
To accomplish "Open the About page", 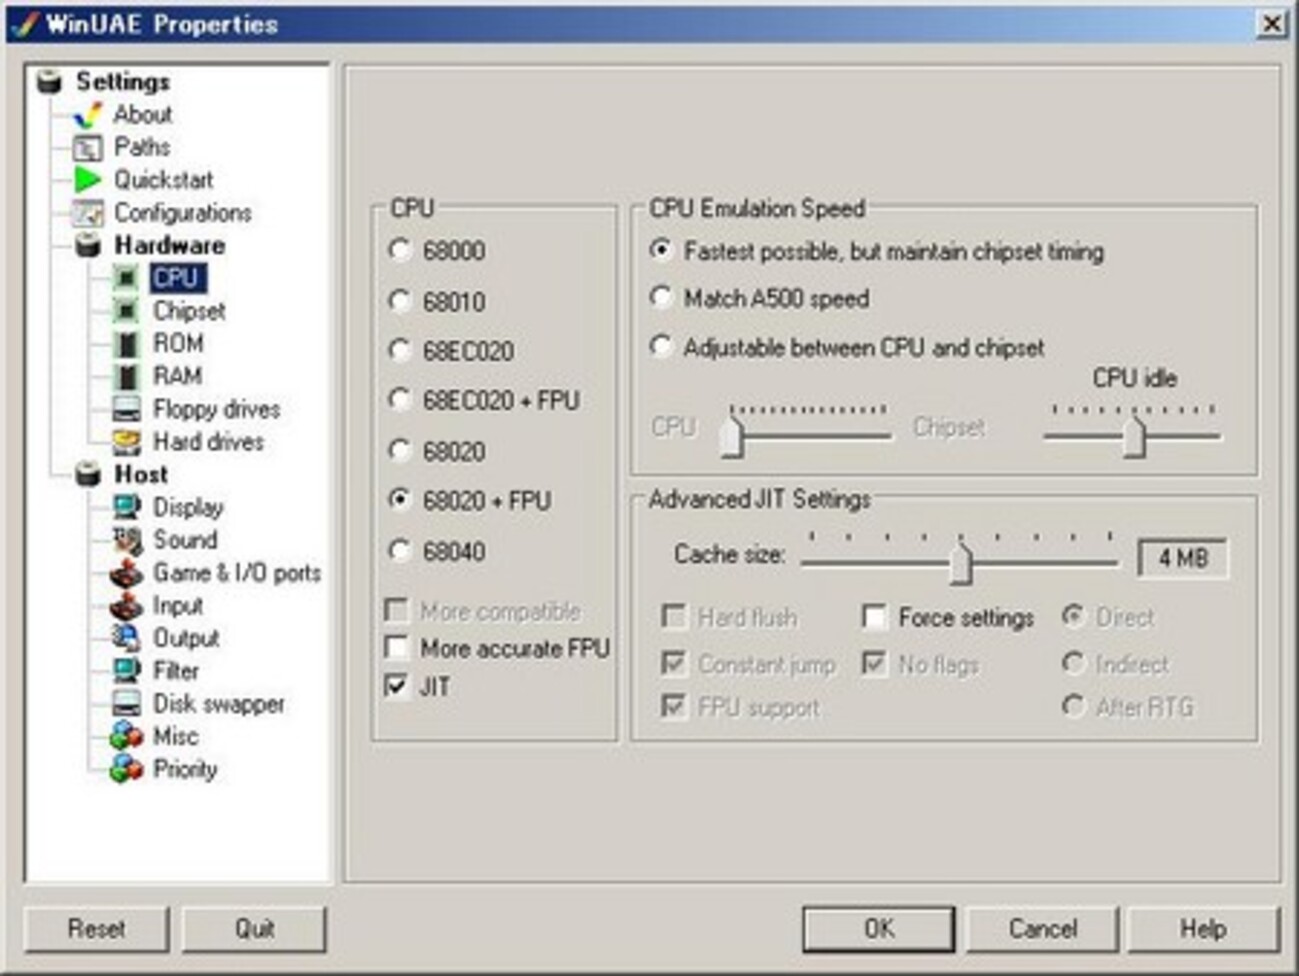I will click(143, 115).
